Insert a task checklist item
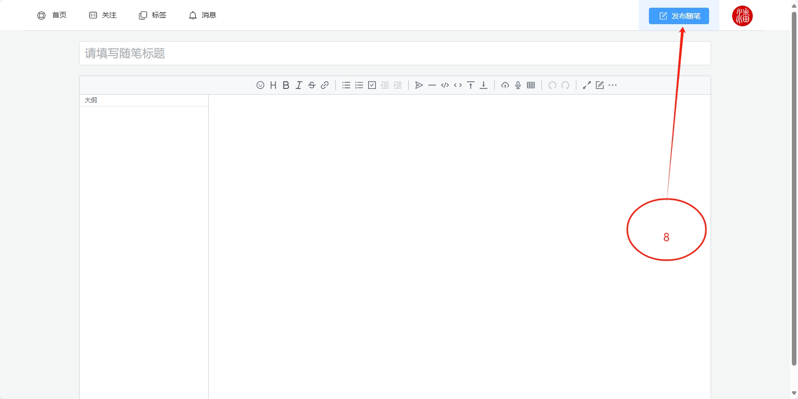Screen dimensions: 798x399 (x=372, y=86)
